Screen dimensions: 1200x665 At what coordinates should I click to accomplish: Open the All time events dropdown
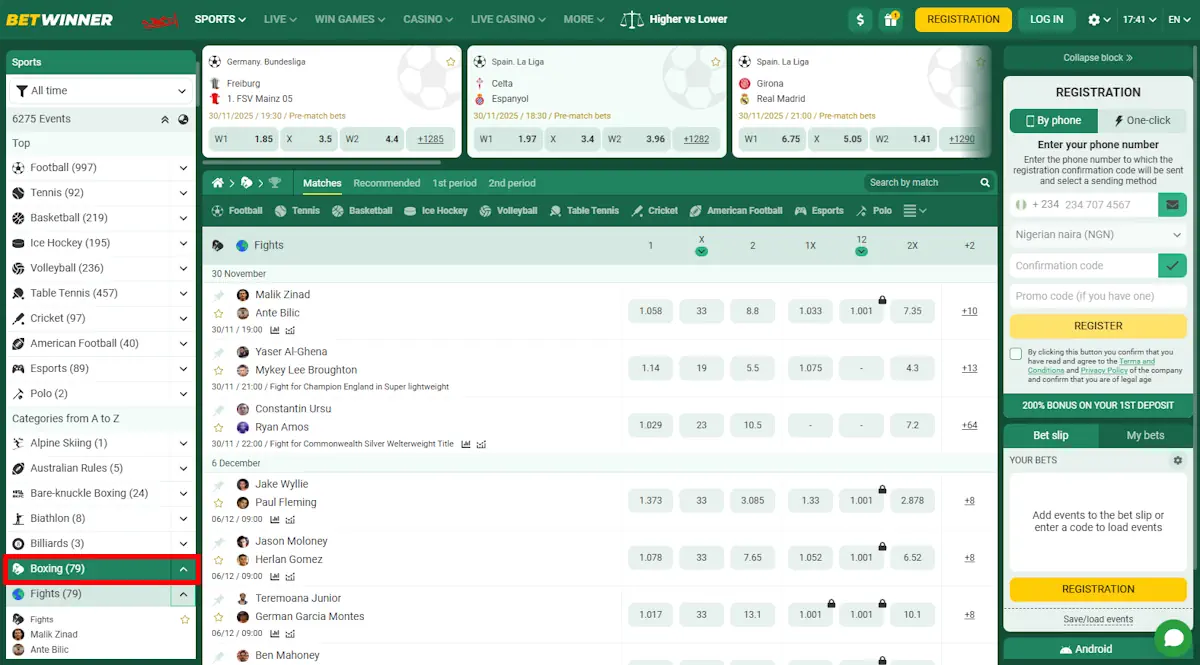point(100,90)
